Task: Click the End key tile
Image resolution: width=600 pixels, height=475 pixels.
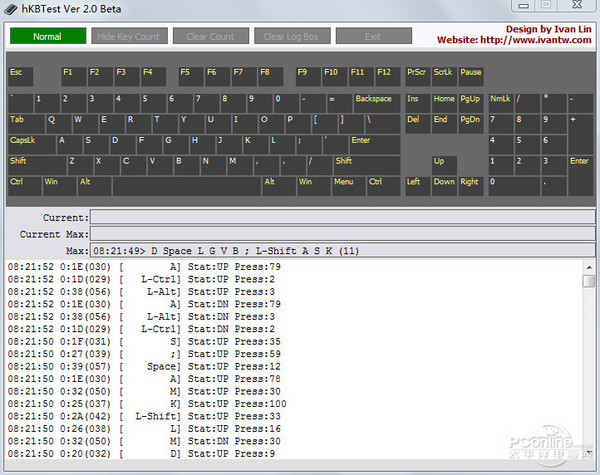Action: click(444, 124)
